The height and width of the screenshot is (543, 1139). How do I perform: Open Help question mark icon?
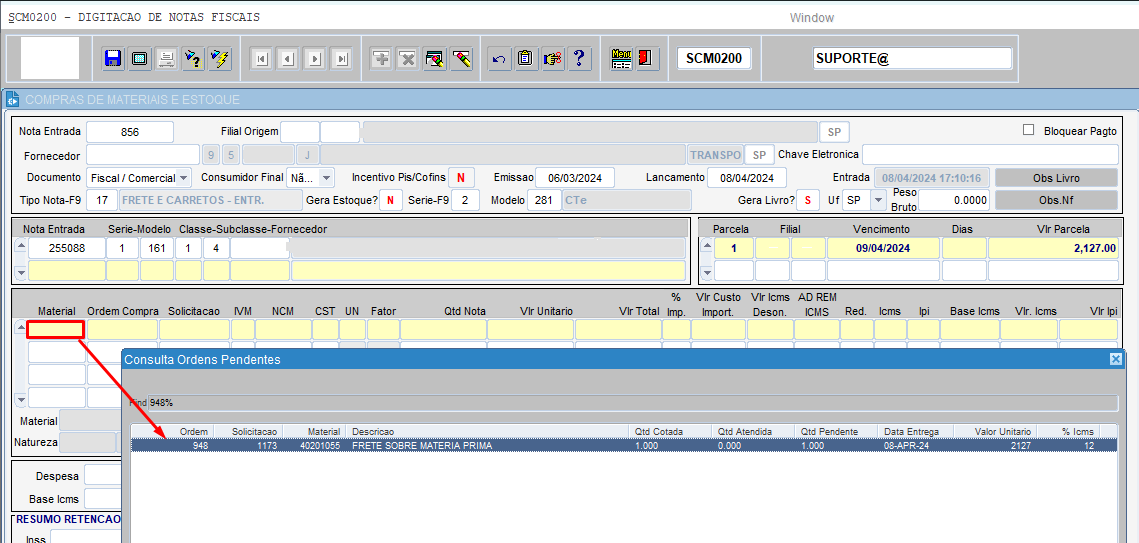(579, 59)
